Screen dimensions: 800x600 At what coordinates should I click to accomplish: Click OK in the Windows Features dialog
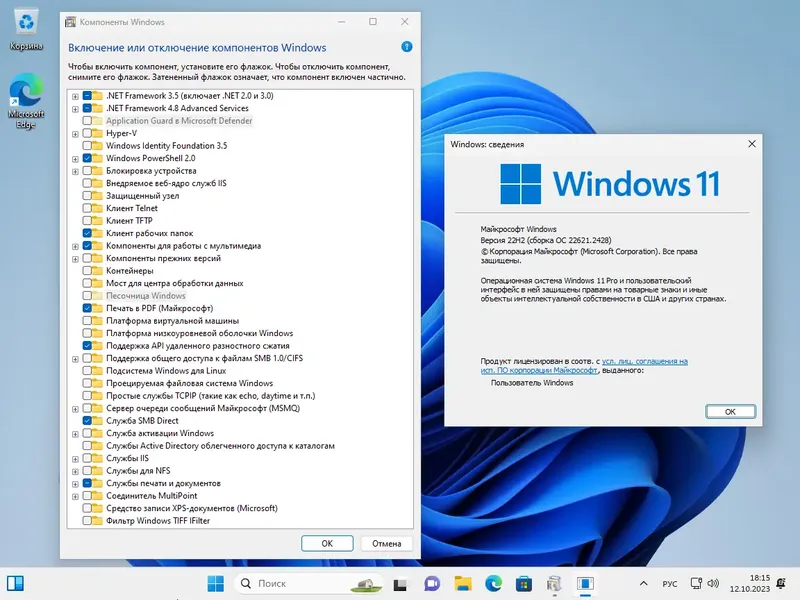(x=327, y=543)
